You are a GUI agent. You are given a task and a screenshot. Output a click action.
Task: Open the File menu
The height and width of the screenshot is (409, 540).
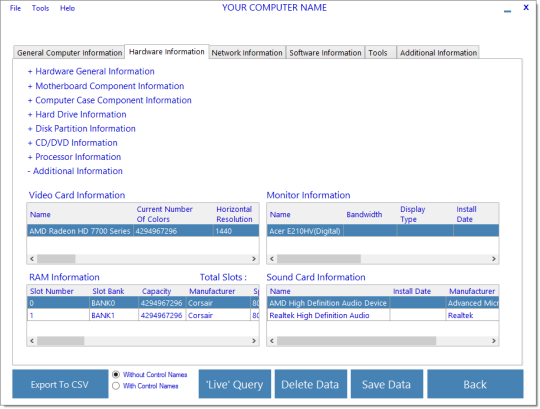click(x=15, y=8)
